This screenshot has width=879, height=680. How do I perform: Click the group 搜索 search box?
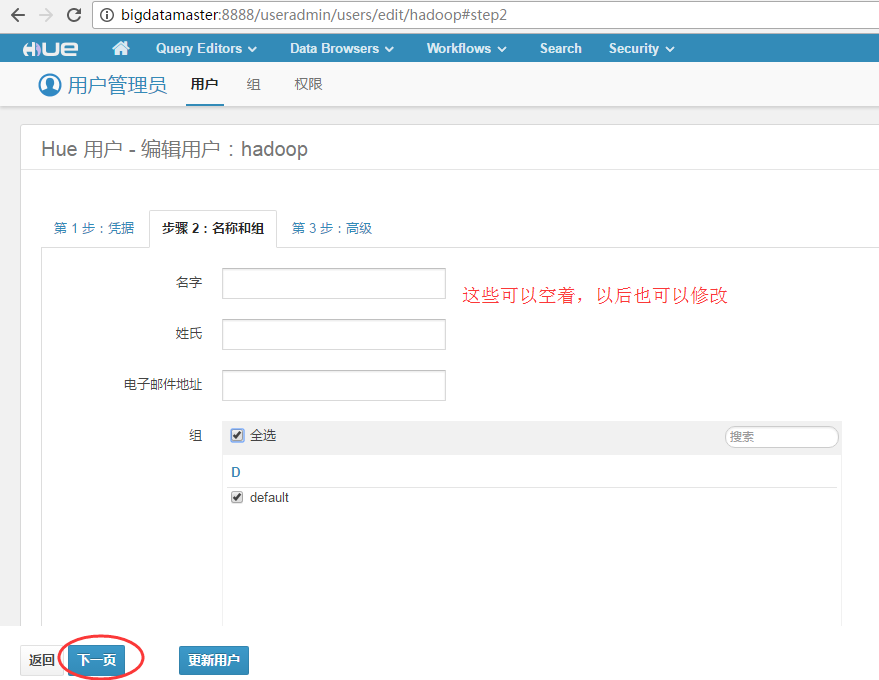point(781,437)
